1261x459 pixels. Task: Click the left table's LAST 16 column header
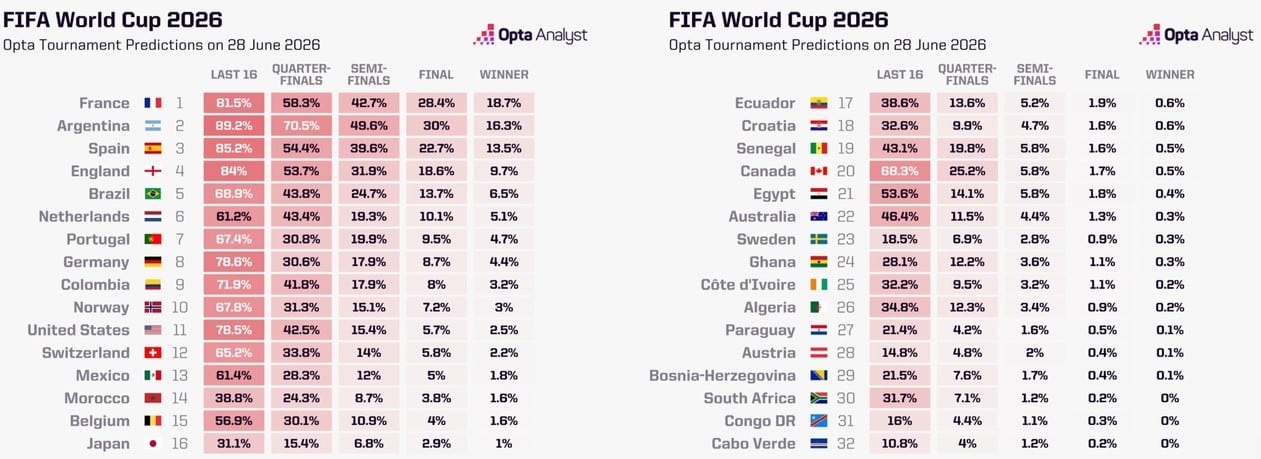pos(234,75)
